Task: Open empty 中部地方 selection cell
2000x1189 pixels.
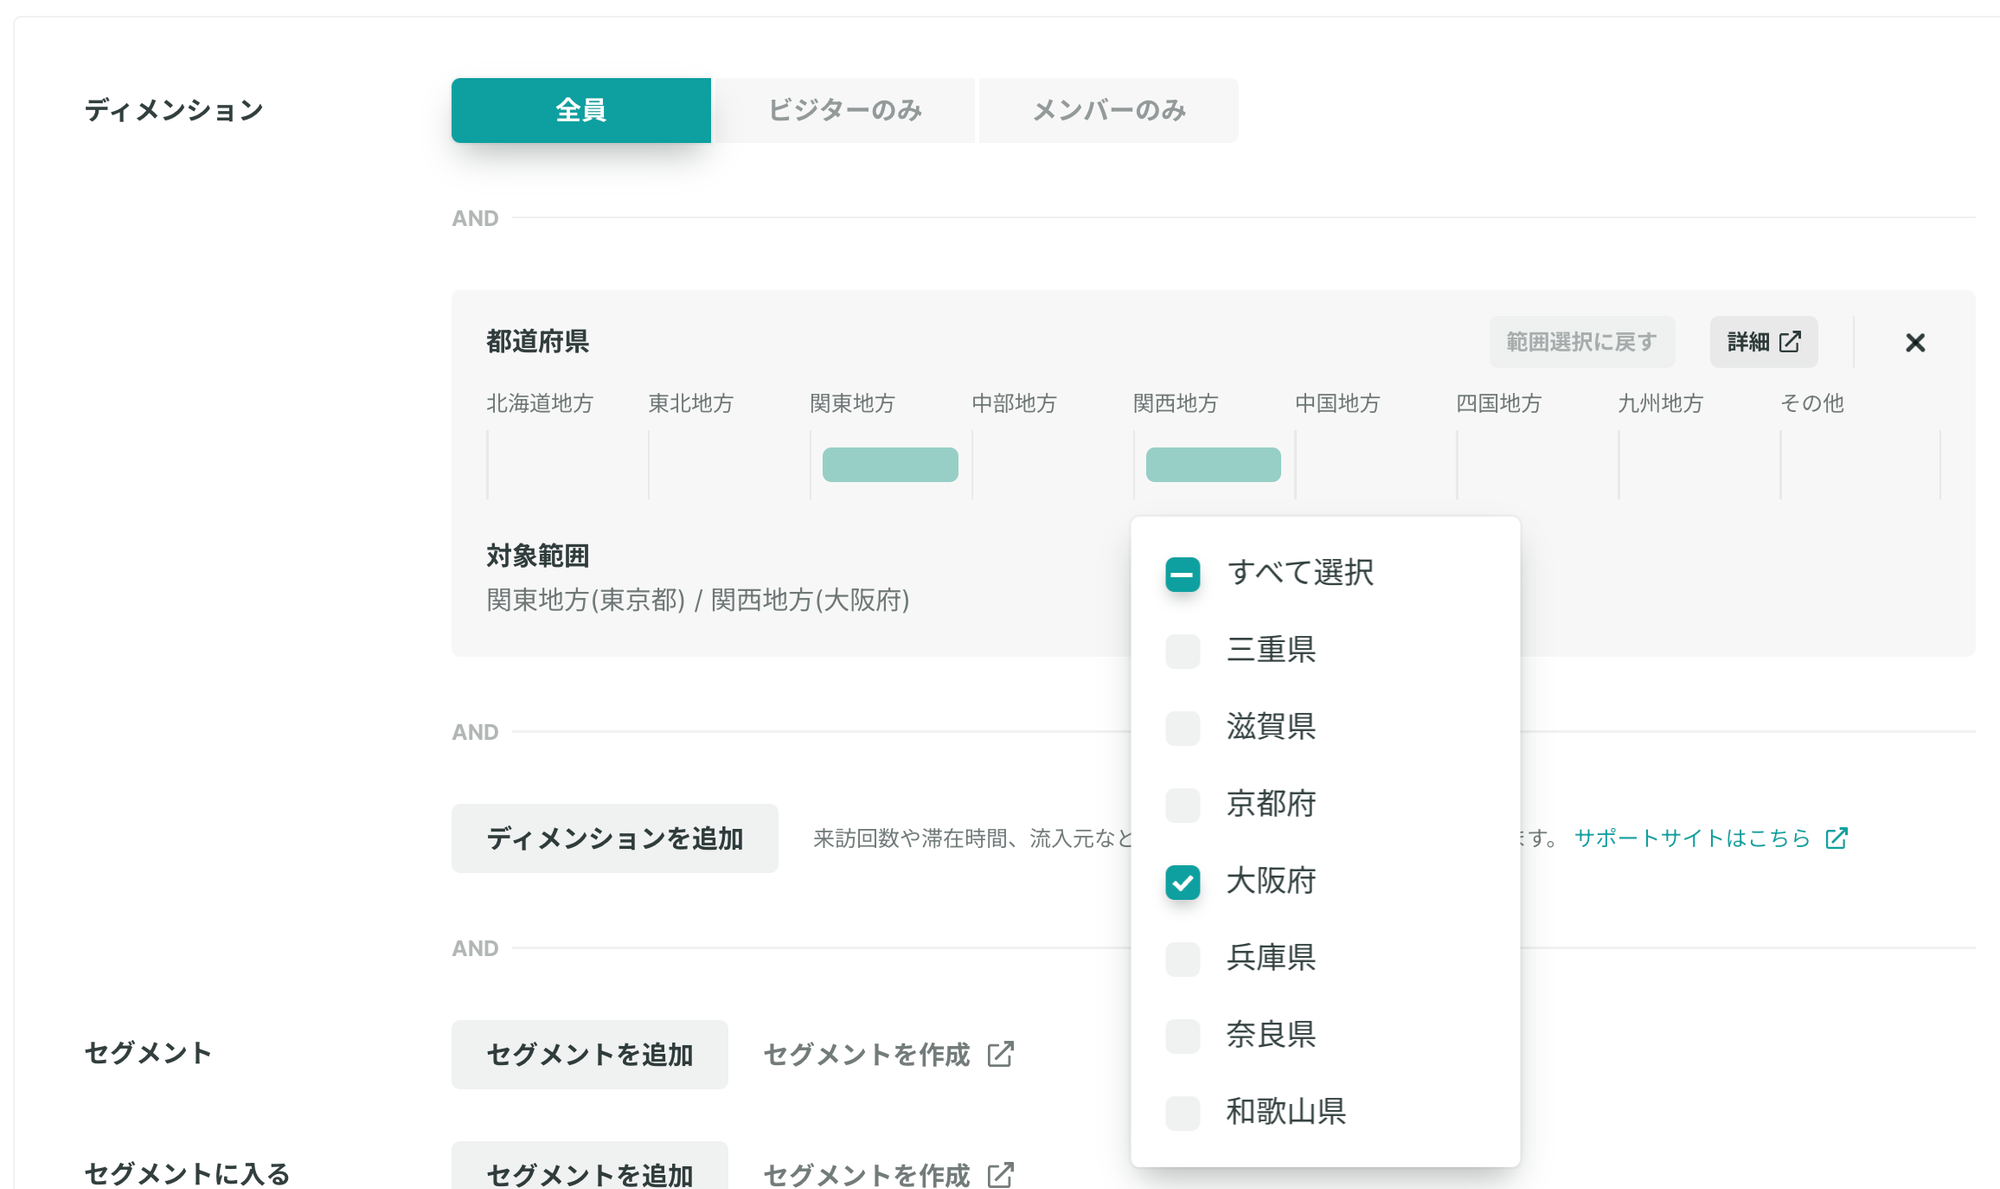Action: tap(1053, 465)
